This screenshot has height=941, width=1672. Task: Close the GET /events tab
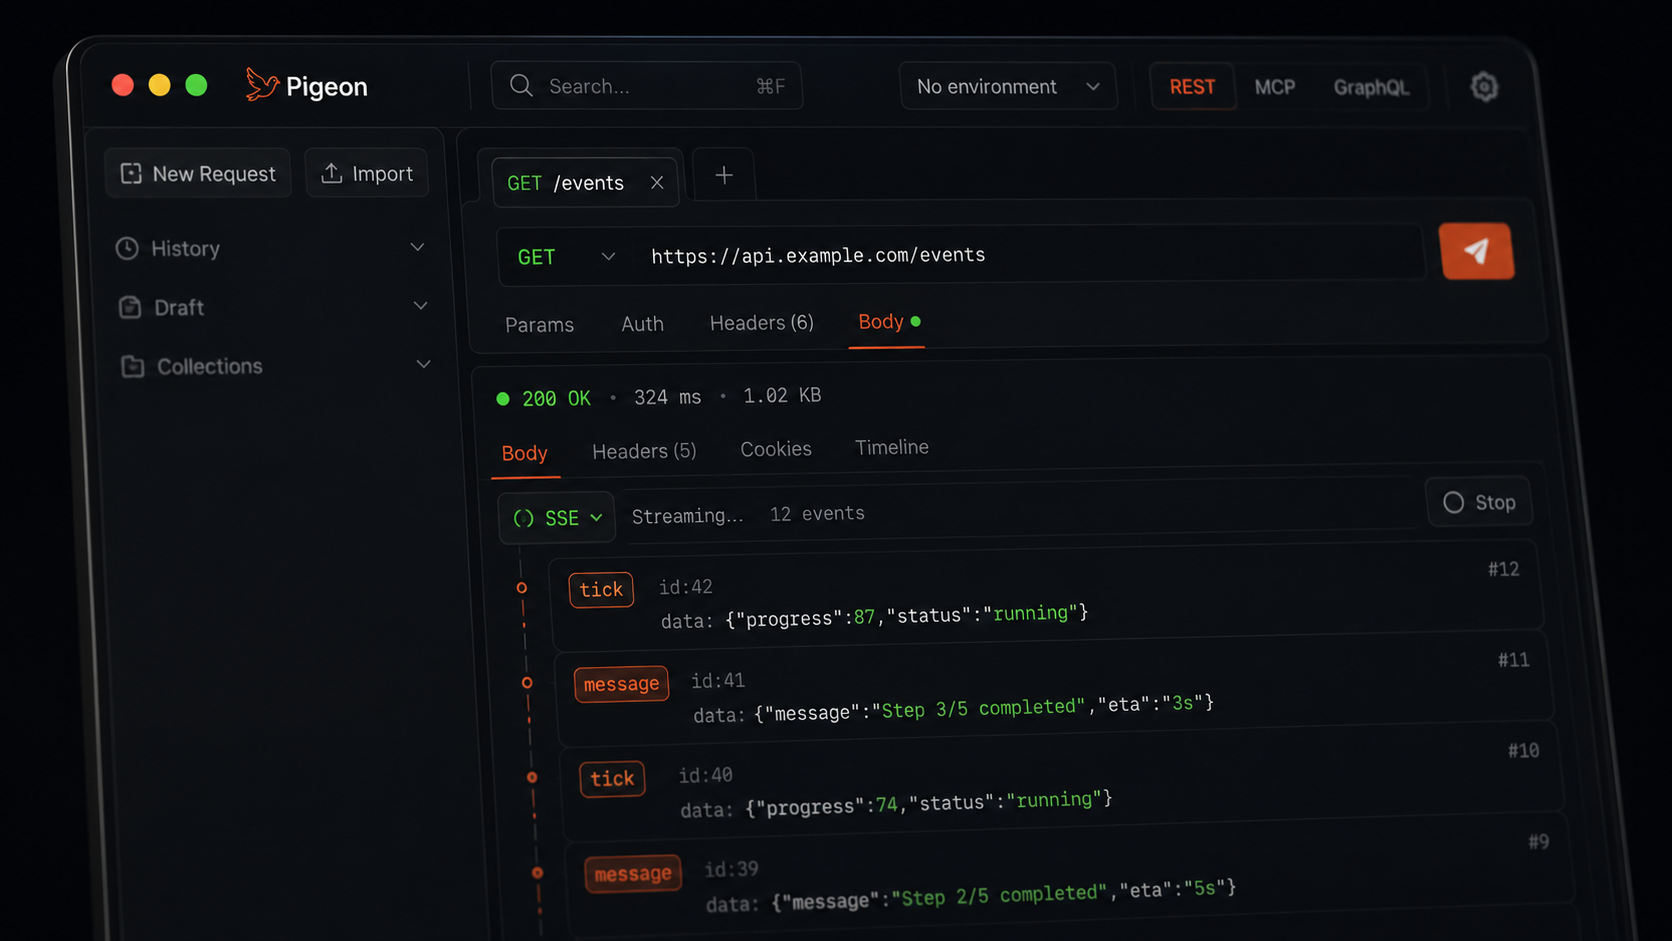pyautogui.click(x=657, y=182)
